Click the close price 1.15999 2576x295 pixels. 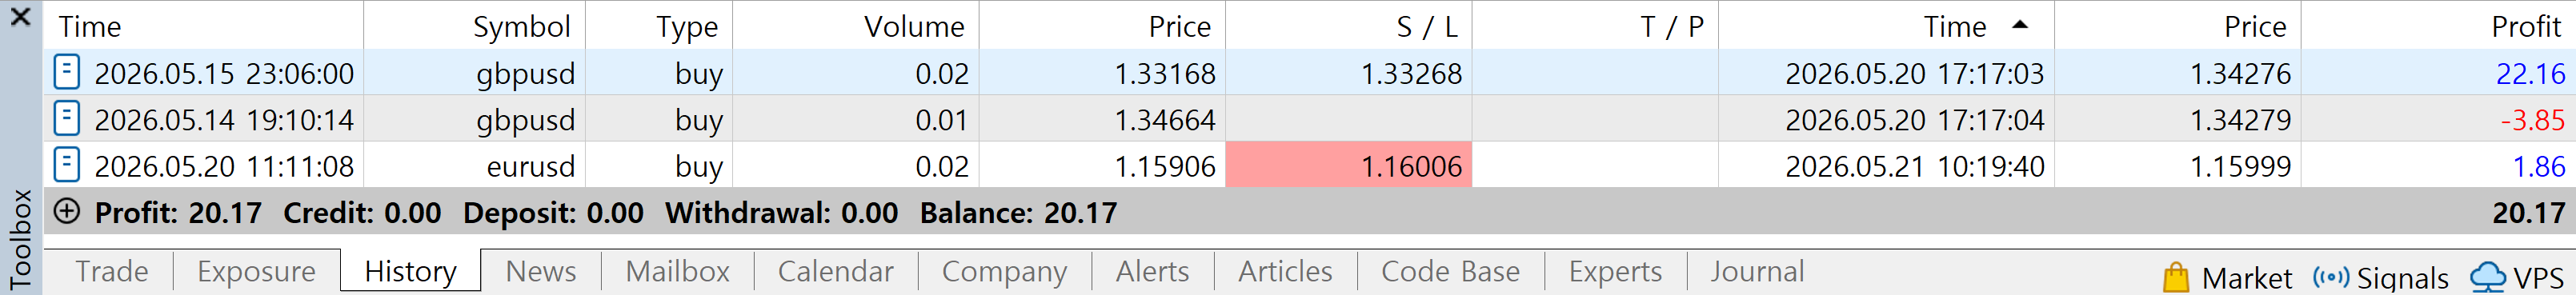pos(2240,166)
